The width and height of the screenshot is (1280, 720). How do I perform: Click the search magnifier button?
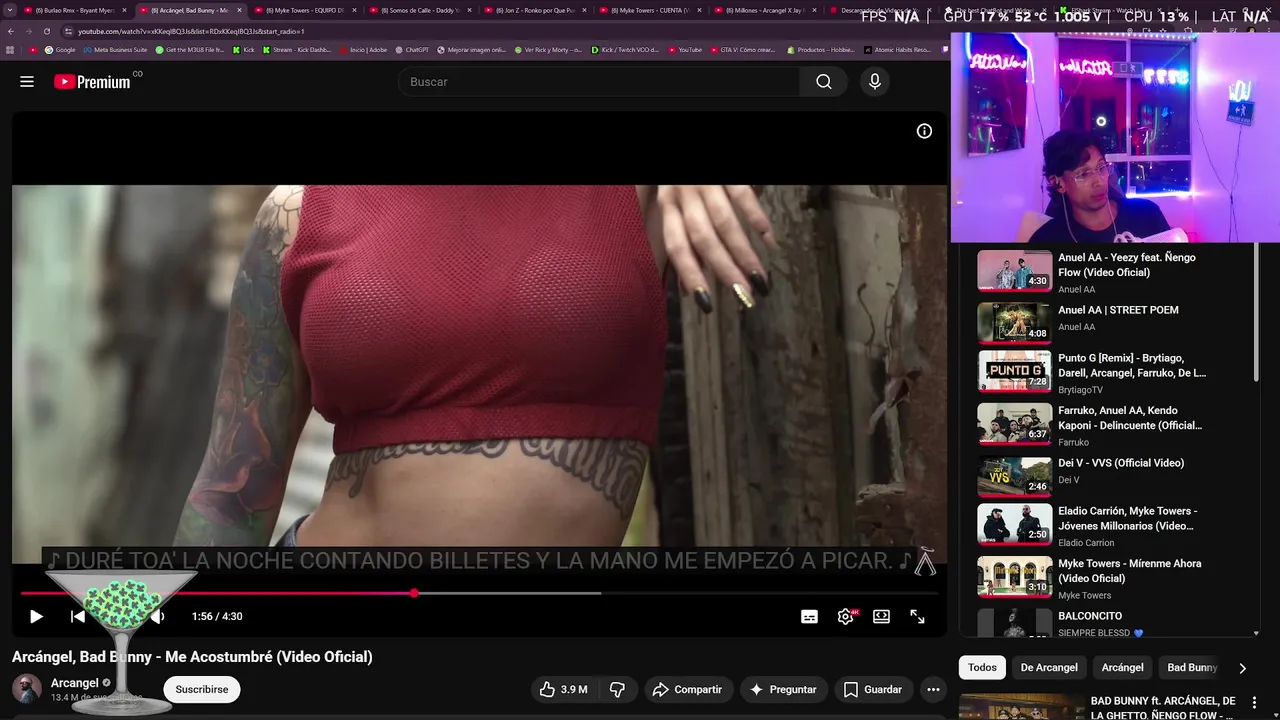pyautogui.click(x=824, y=82)
